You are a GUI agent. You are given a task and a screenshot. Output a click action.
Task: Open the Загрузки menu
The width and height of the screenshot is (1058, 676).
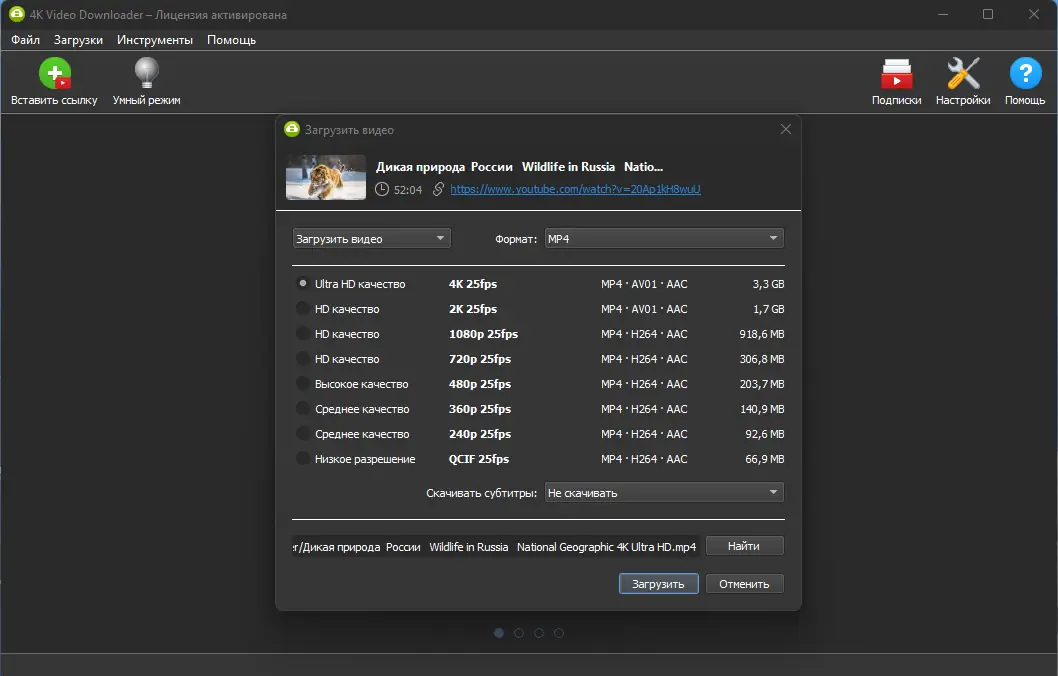tap(78, 40)
